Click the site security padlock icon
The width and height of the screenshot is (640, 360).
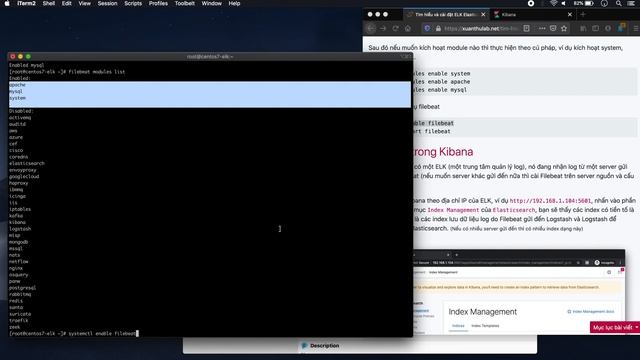(438, 28)
